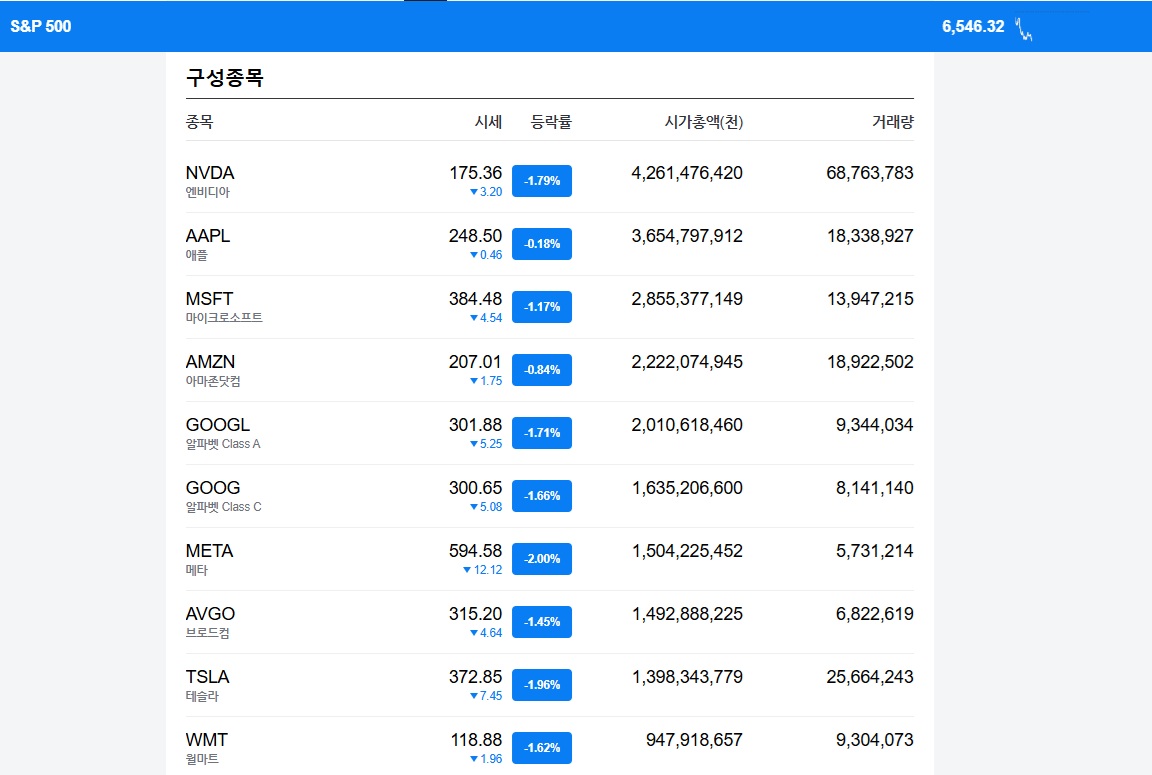Click MSFT market cap 2,855,377,149
Screen dimensions: 1152x775
click(x=687, y=299)
